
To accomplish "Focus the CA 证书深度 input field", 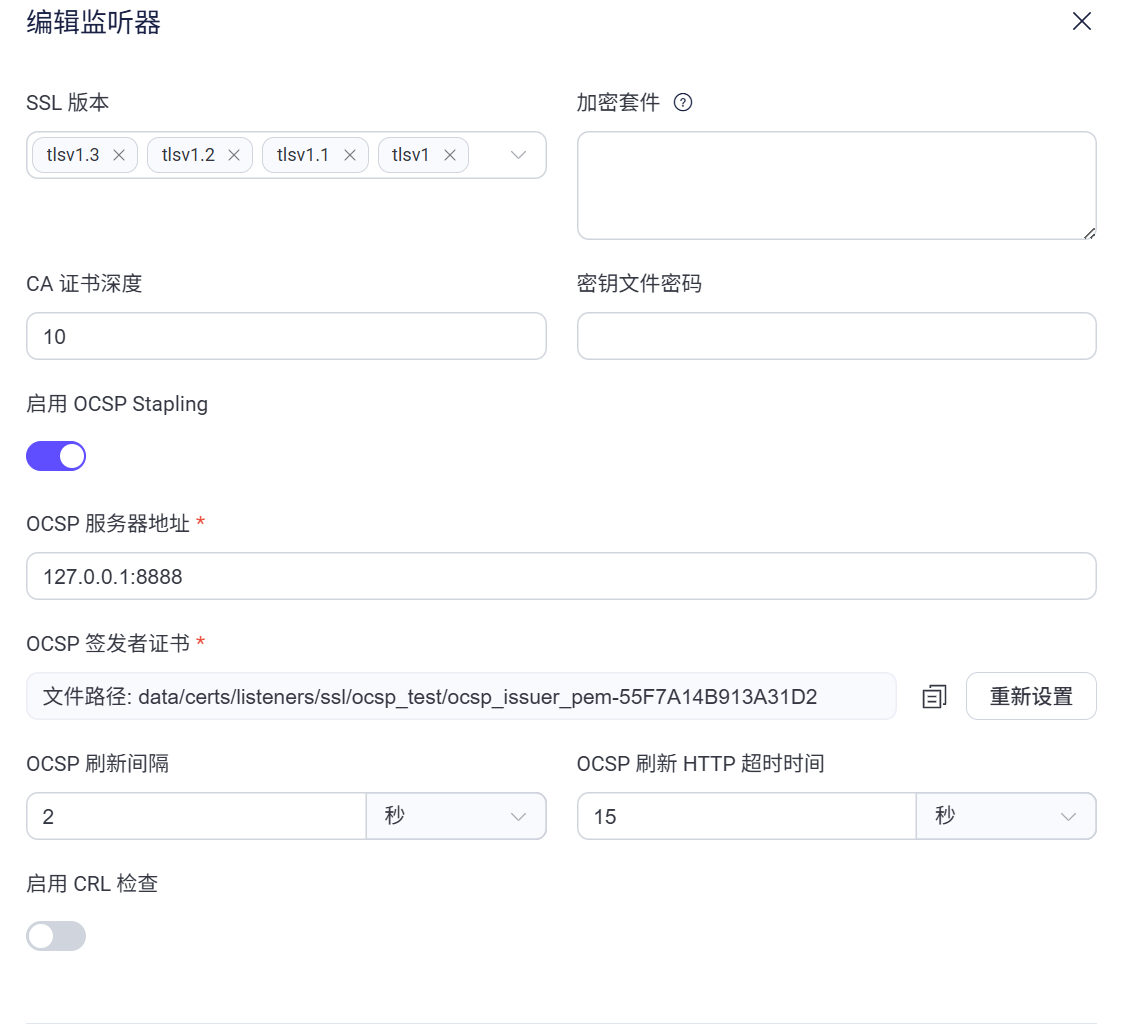I will tap(286, 336).
